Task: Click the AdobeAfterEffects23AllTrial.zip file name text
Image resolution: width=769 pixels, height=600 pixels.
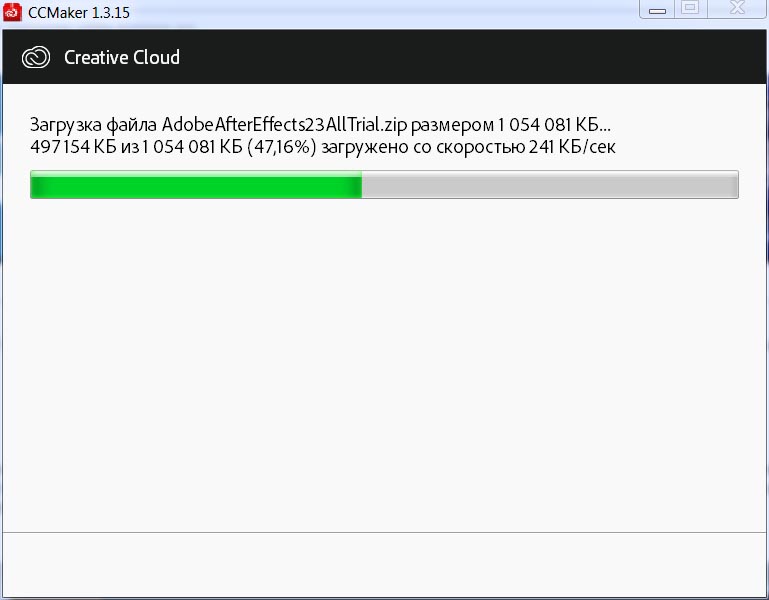Action: coord(284,125)
